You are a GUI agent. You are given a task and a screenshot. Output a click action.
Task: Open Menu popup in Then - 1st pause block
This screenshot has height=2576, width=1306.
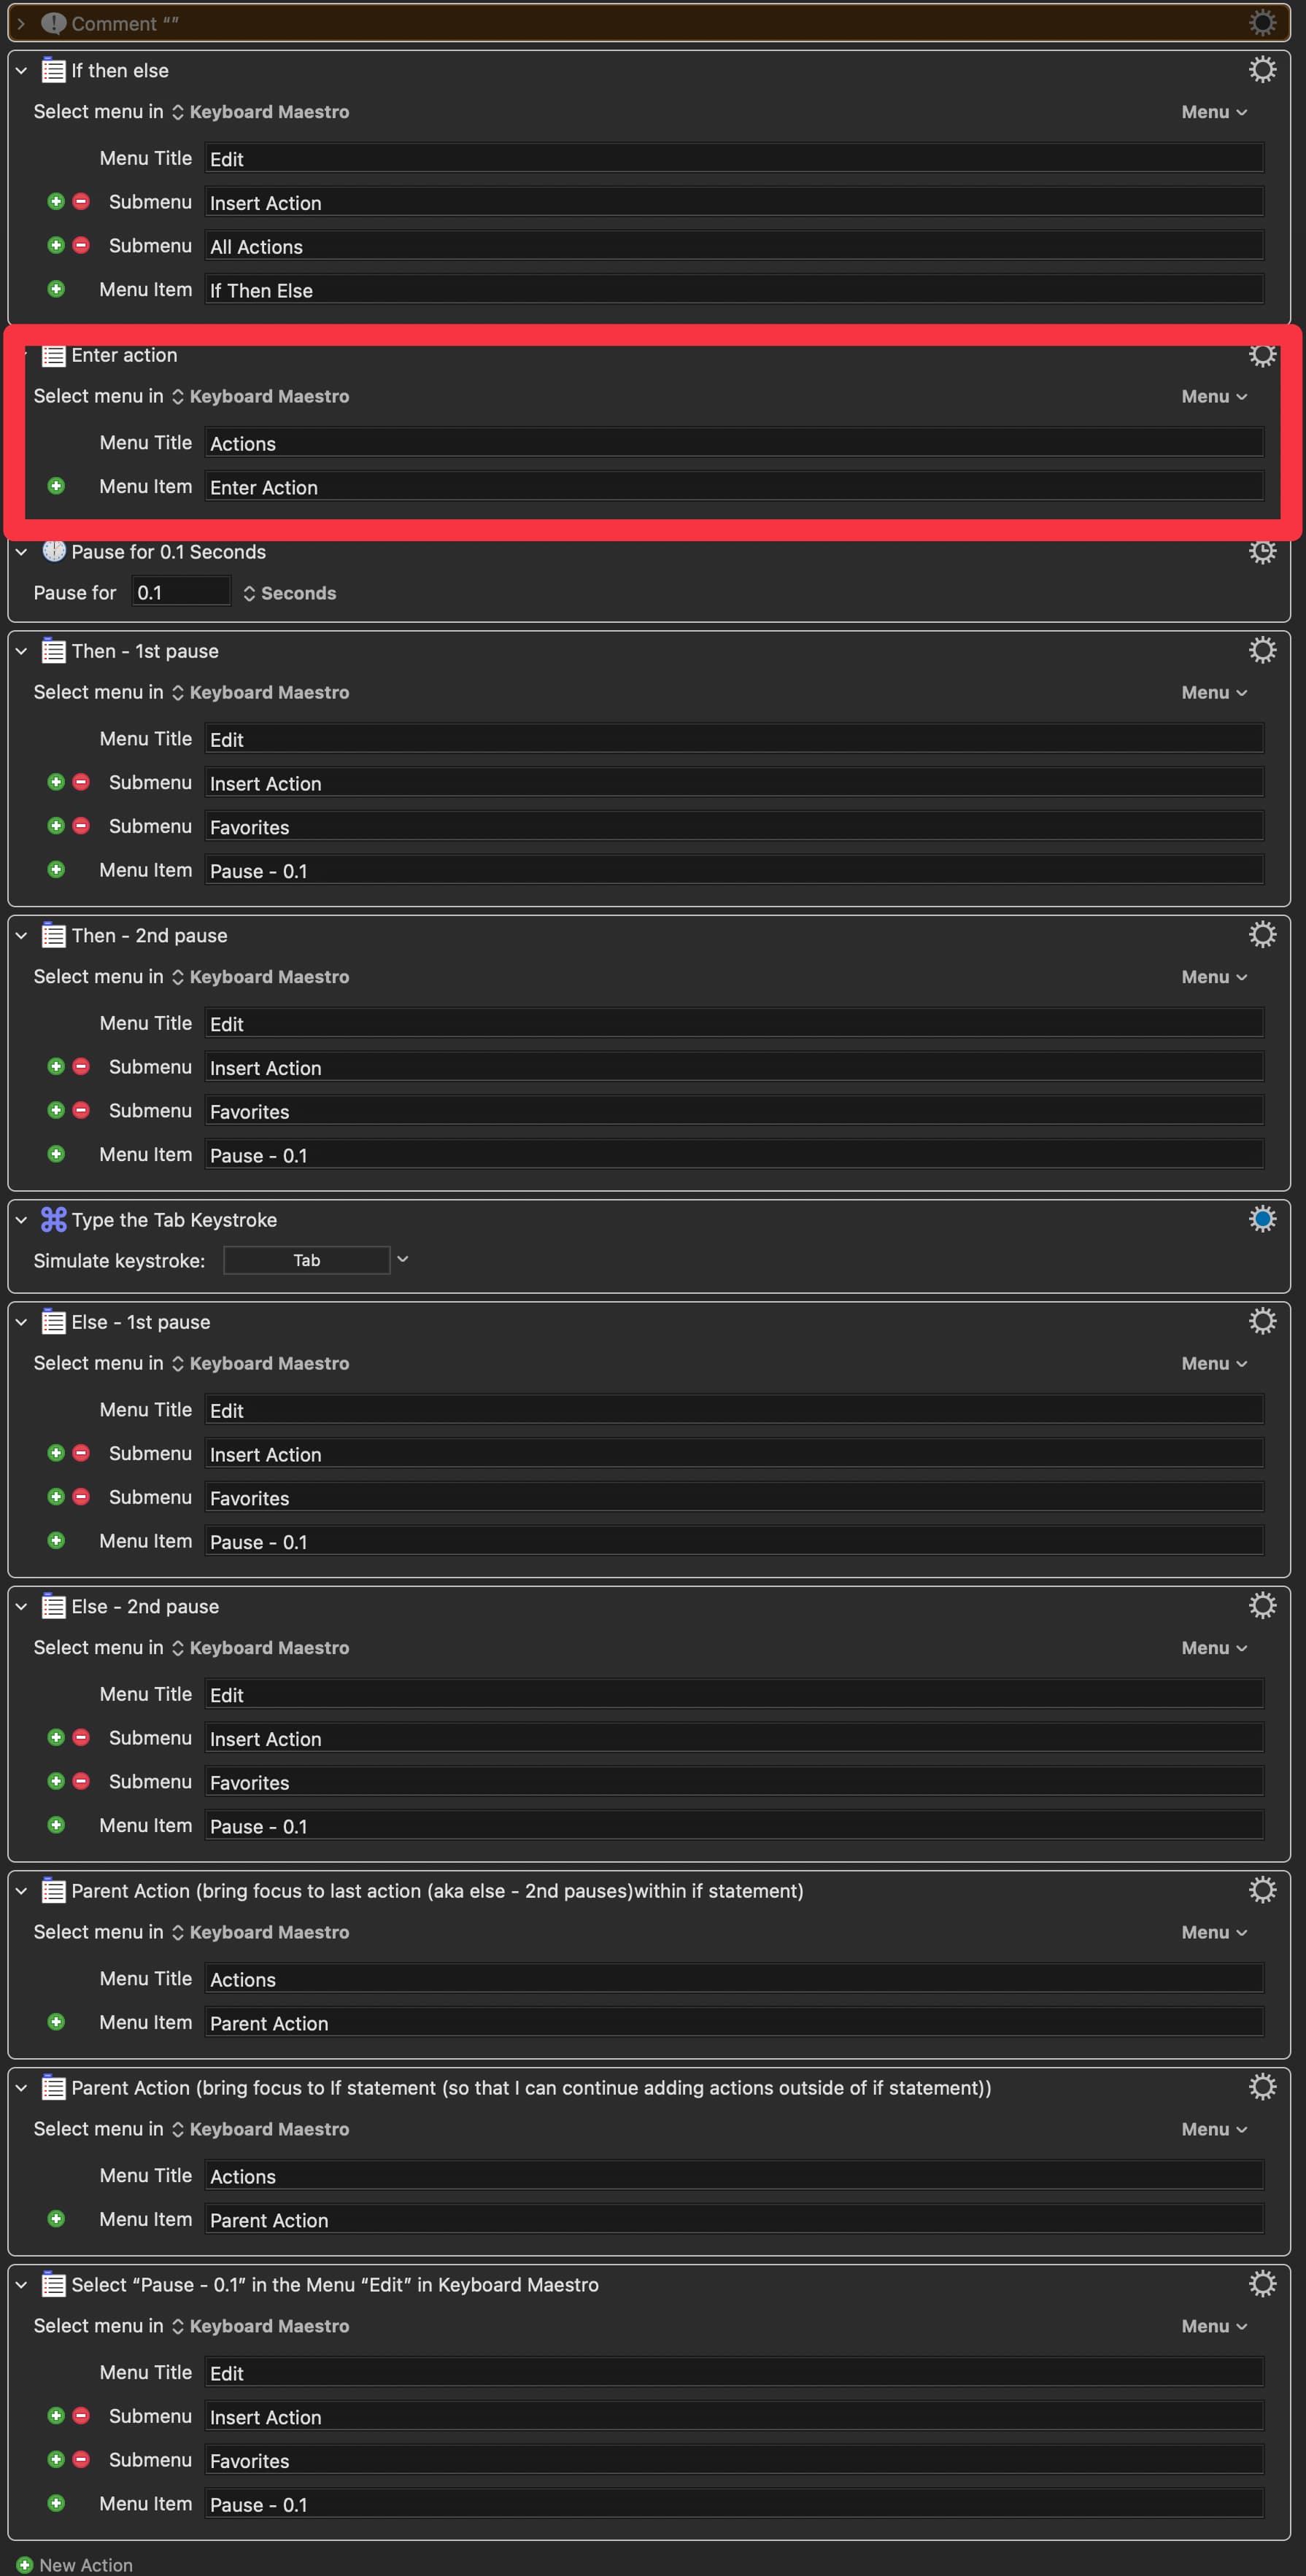[1213, 693]
